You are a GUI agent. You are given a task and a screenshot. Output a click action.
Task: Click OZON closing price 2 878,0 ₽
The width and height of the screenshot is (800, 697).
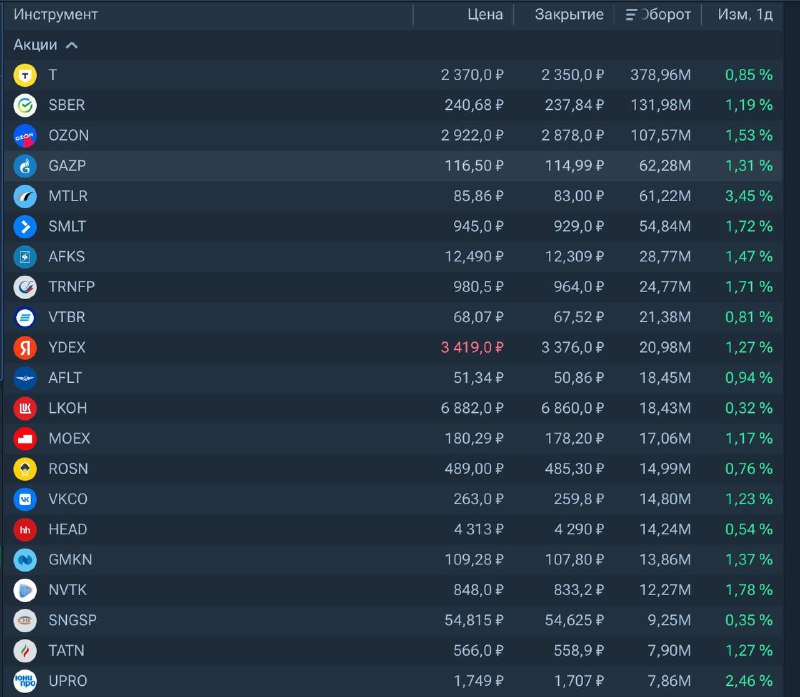click(x=572, y=135)
